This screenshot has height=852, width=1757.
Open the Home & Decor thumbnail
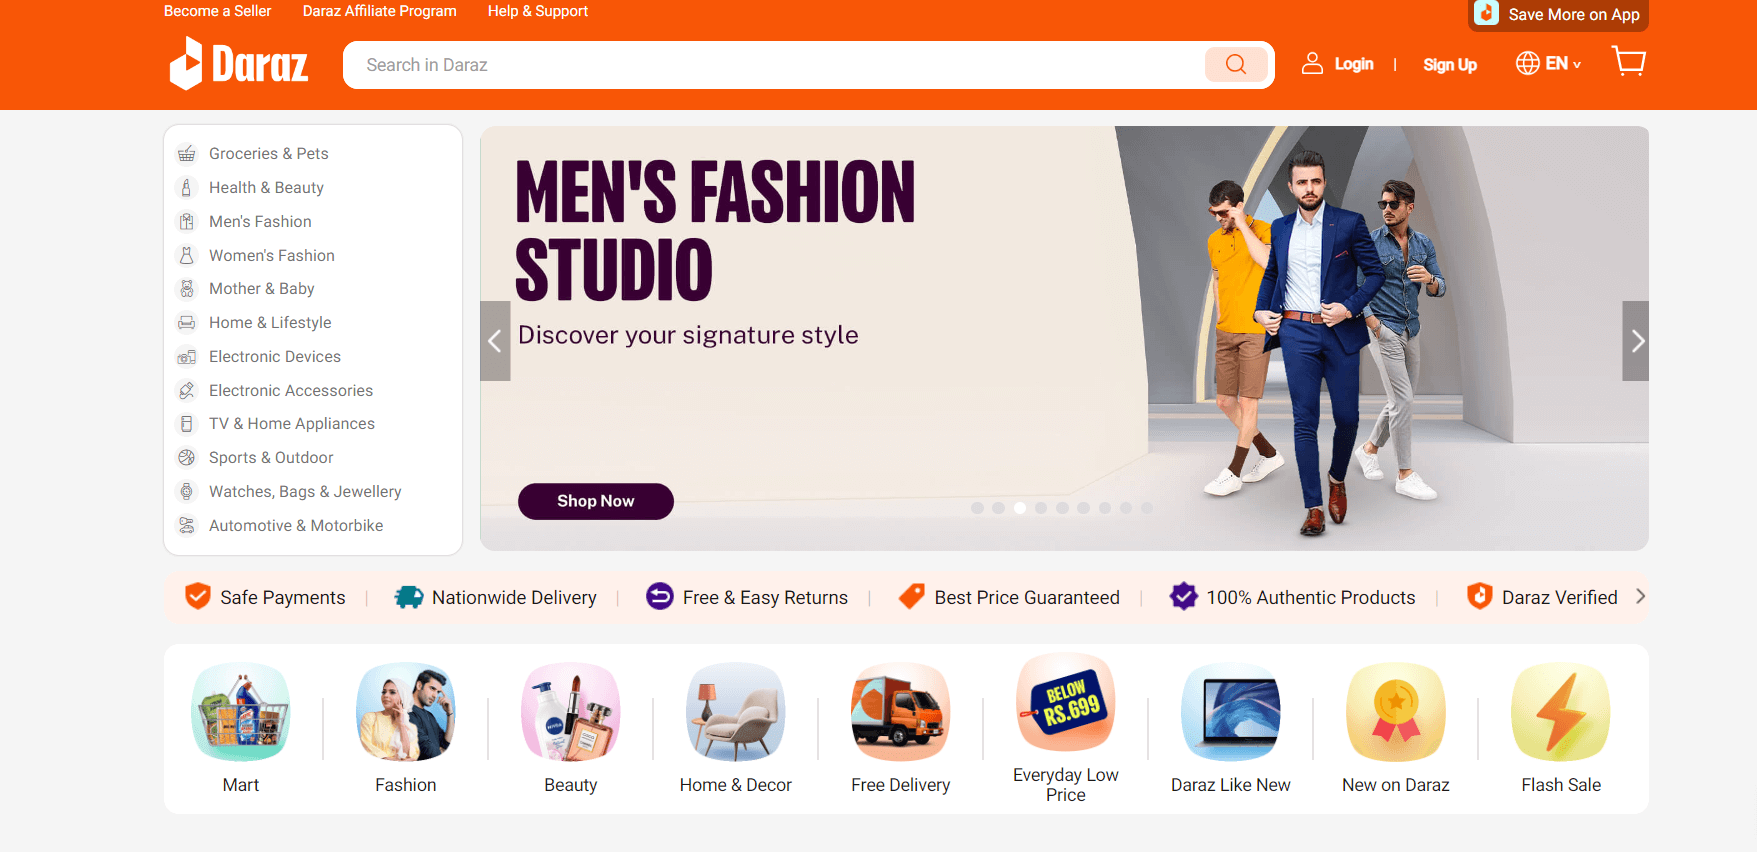click(x=736, y=712)
